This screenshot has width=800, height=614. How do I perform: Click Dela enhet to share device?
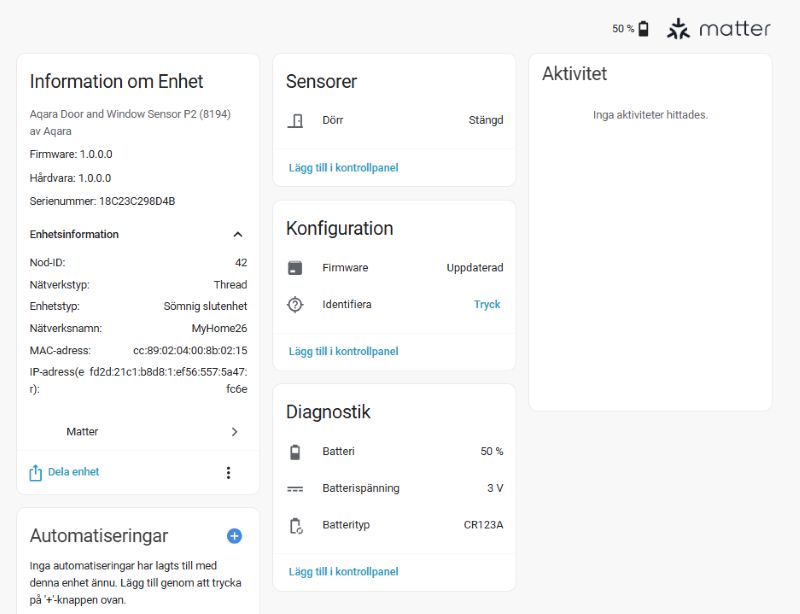pos(65,472)
